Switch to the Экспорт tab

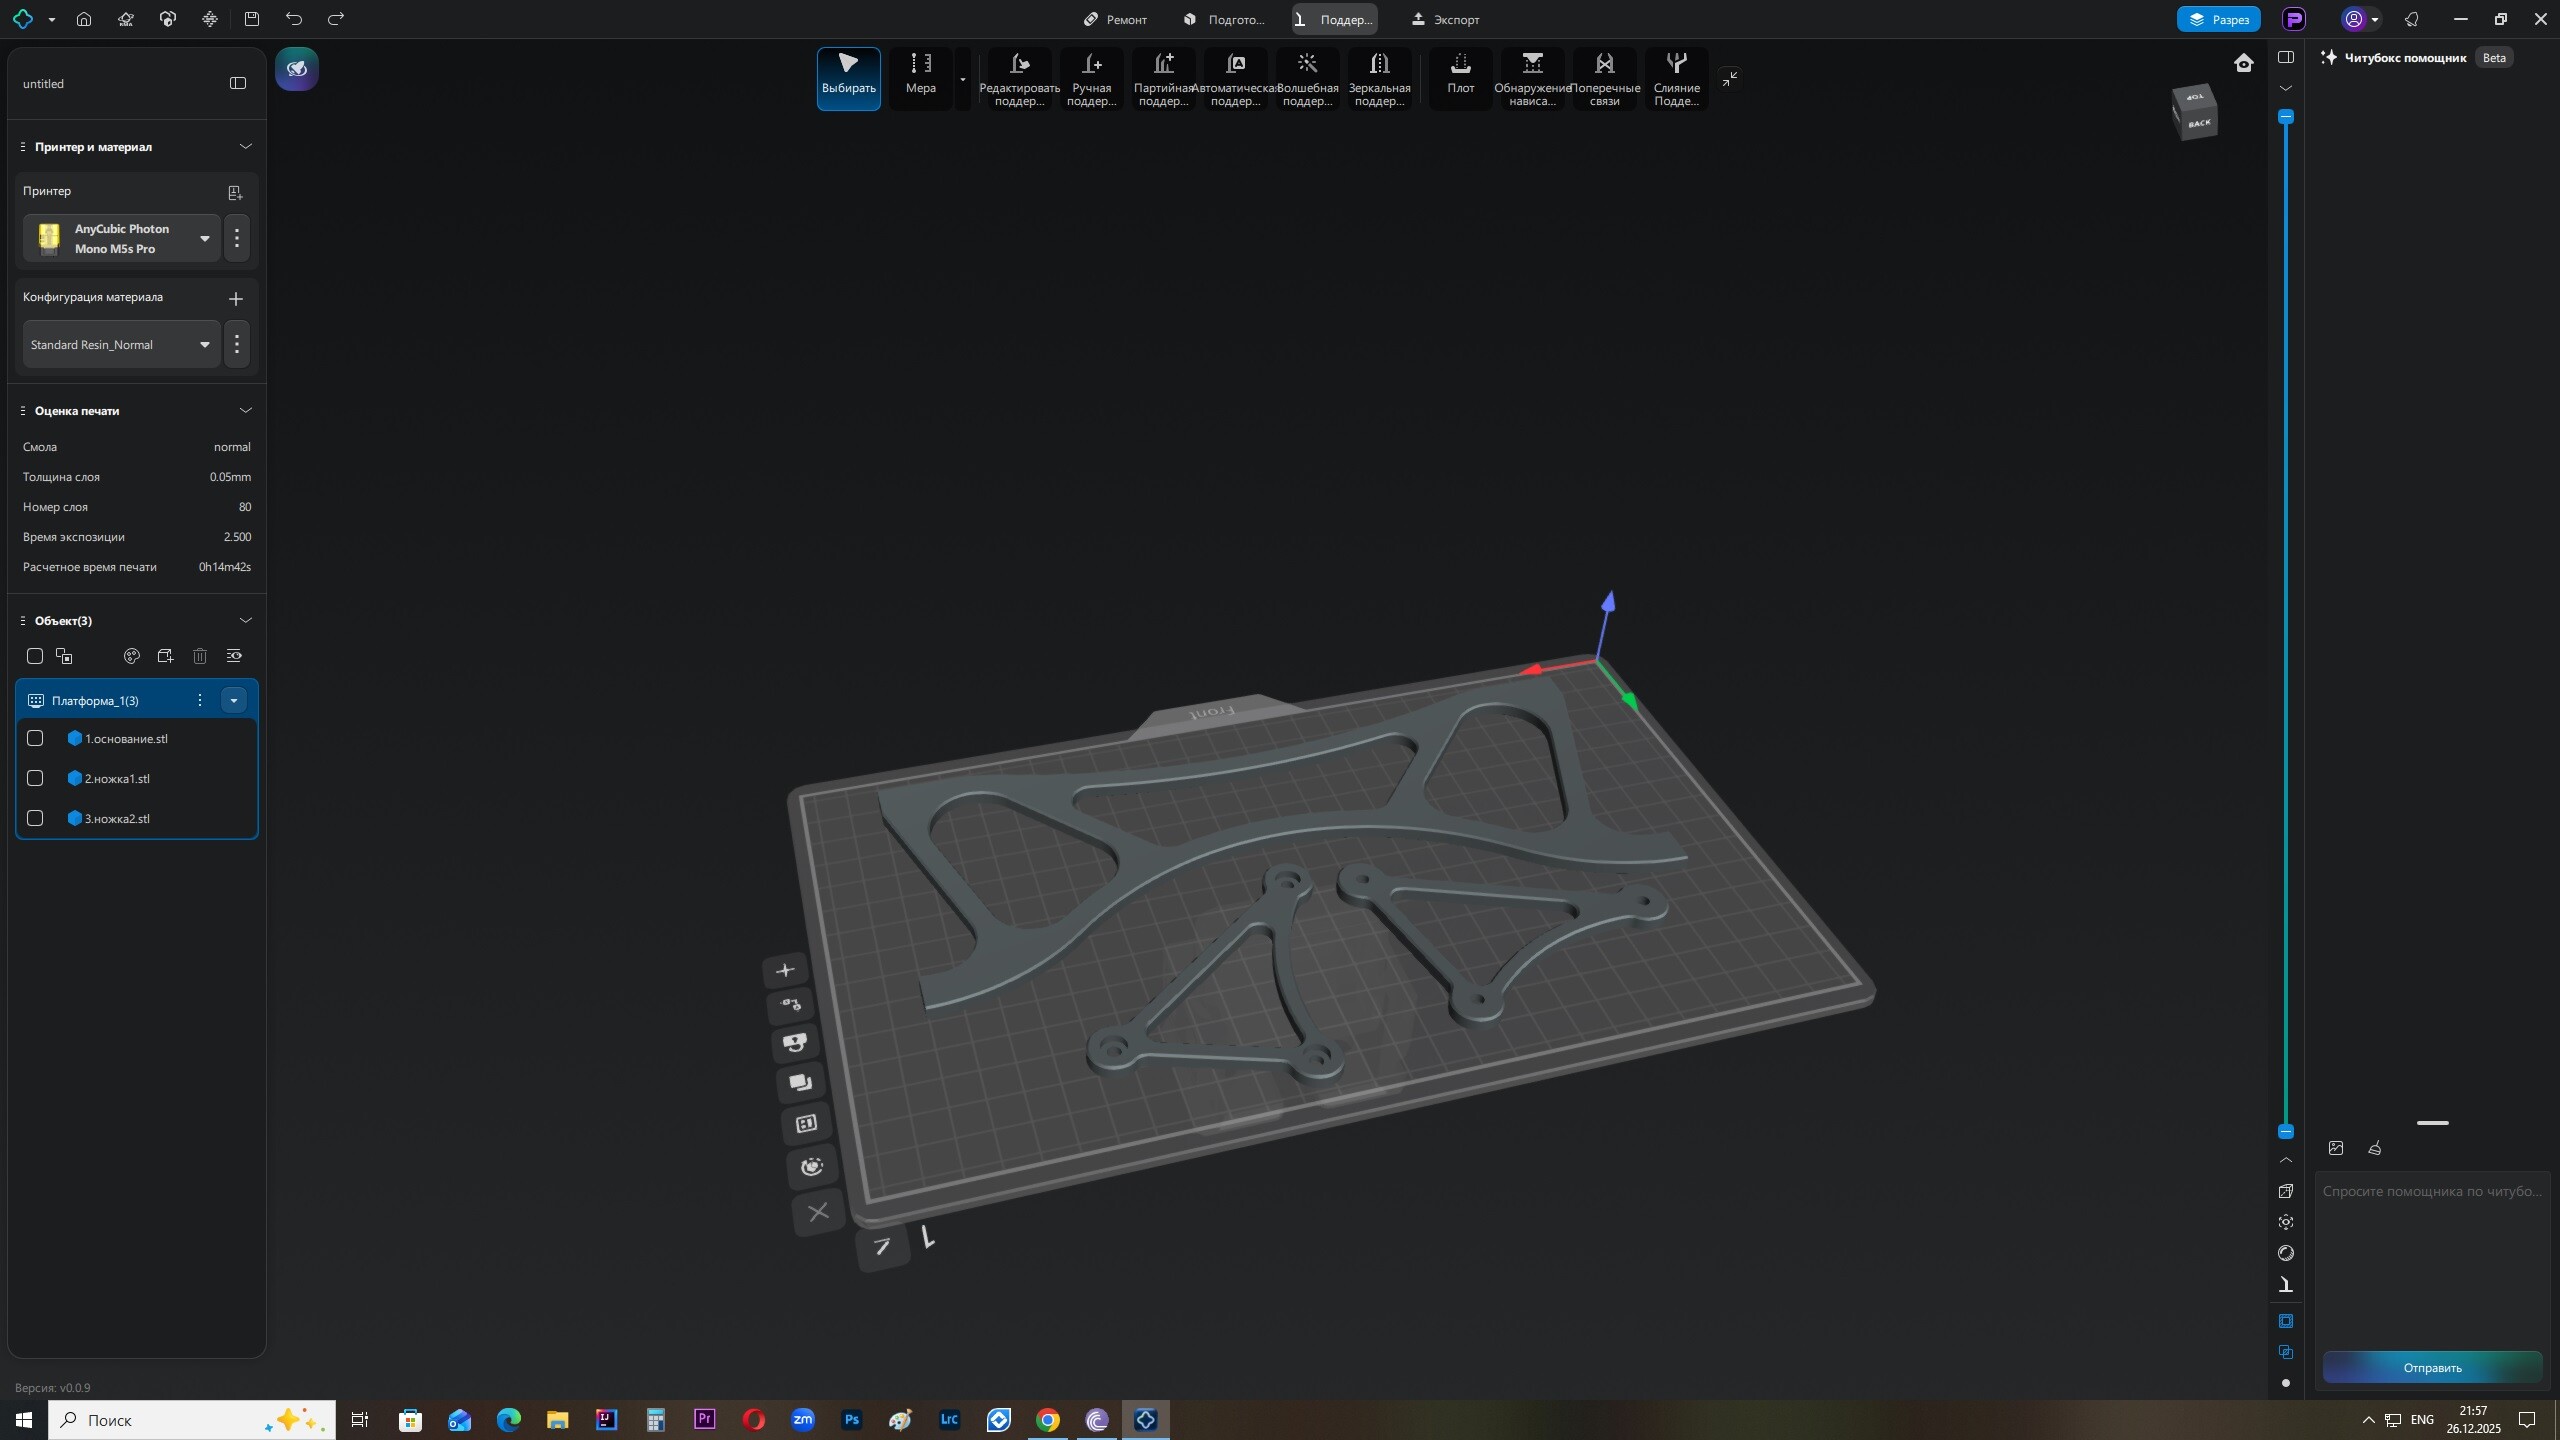(1446, 19)
